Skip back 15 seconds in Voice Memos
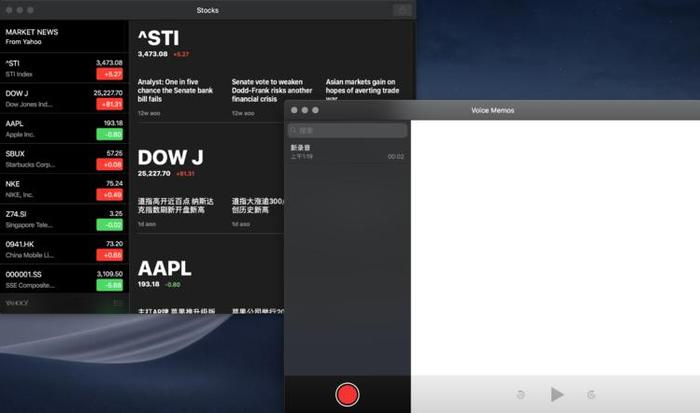 click(521, 395)
